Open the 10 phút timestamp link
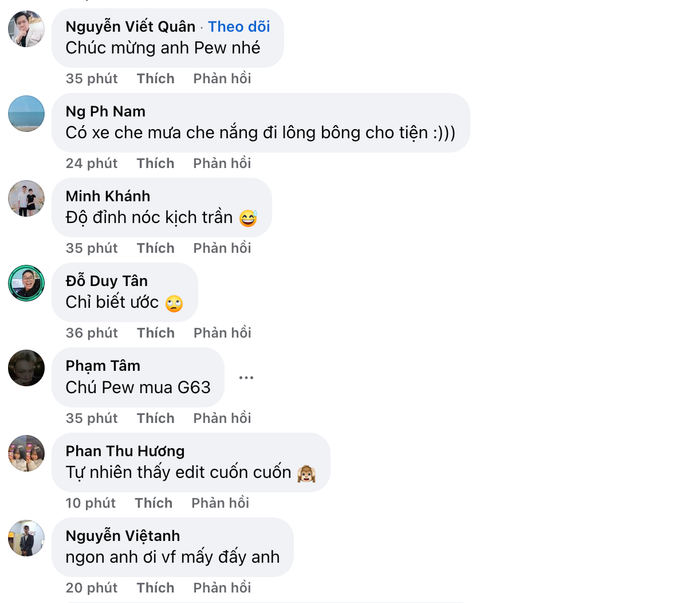The height and width of the screenshot is (603, 700). 91,503
